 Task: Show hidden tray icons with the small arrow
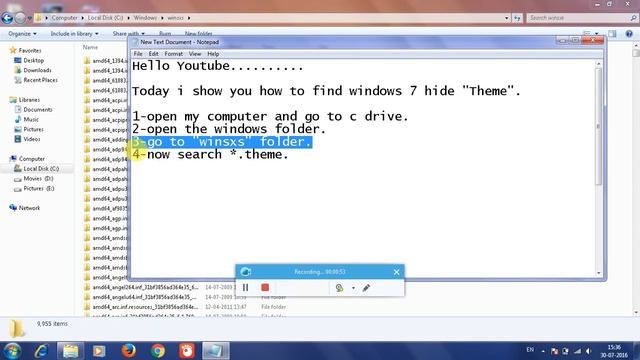point(543,351)
